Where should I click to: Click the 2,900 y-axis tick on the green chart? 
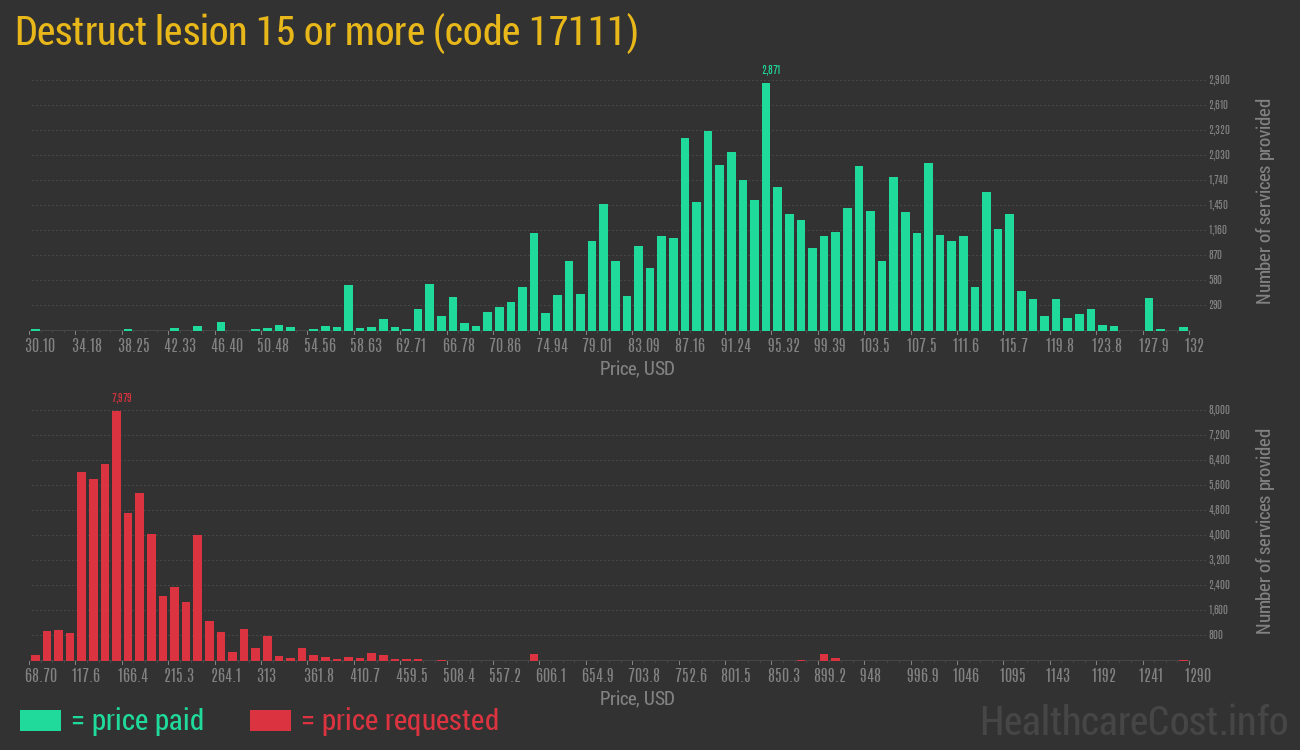(x=1218, y=80)
